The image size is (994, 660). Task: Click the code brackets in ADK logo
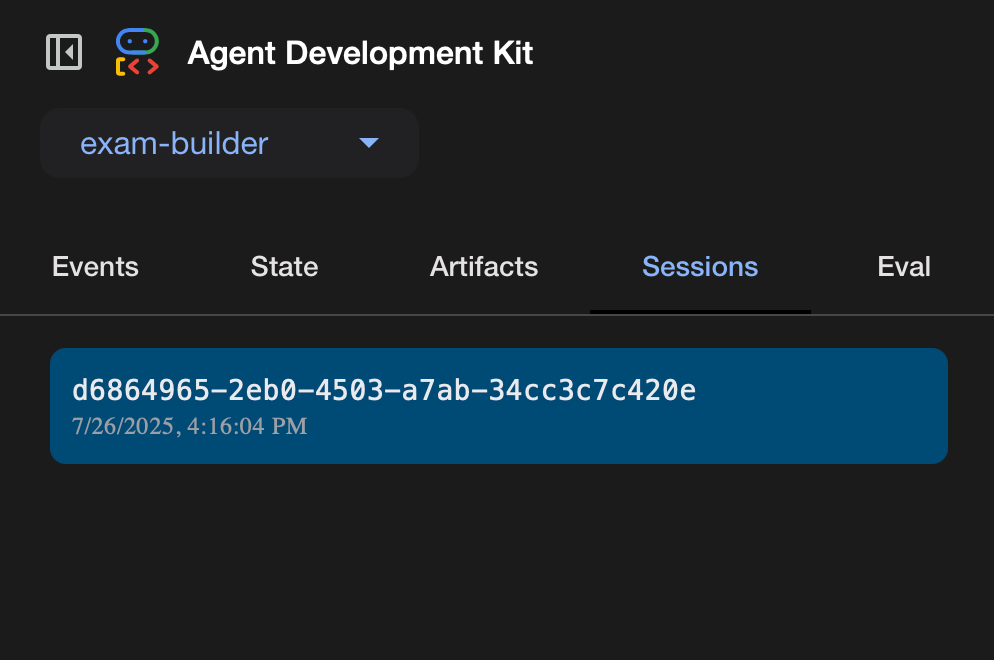pos(137,66)
